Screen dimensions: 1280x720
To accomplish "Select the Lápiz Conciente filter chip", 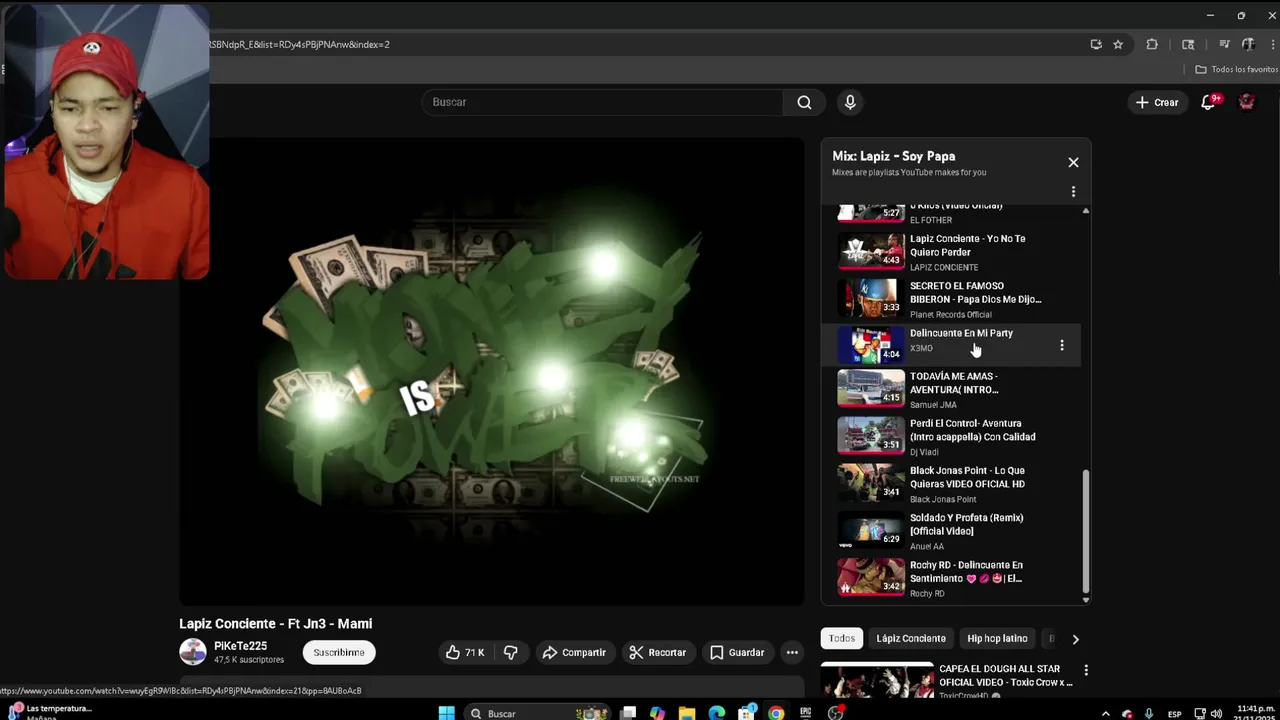I will (x=911, y=638).
